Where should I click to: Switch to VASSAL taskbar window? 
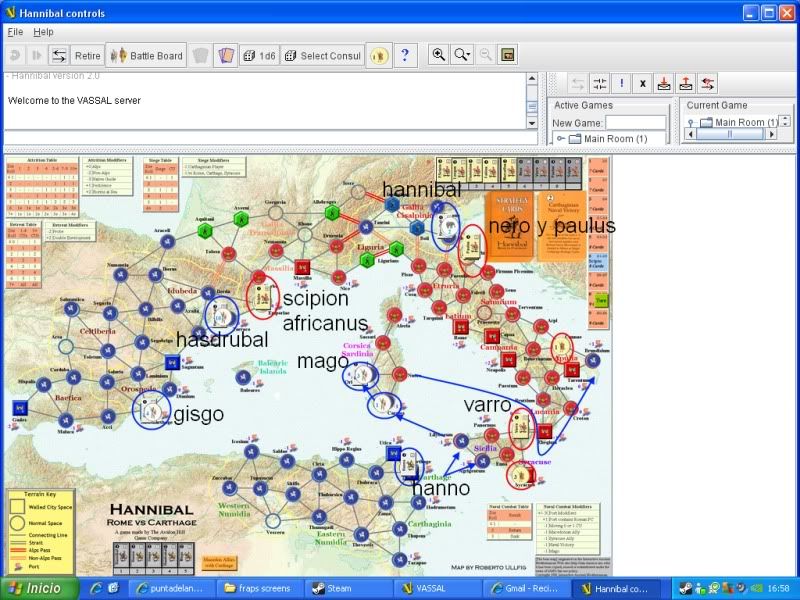(436, 588)
